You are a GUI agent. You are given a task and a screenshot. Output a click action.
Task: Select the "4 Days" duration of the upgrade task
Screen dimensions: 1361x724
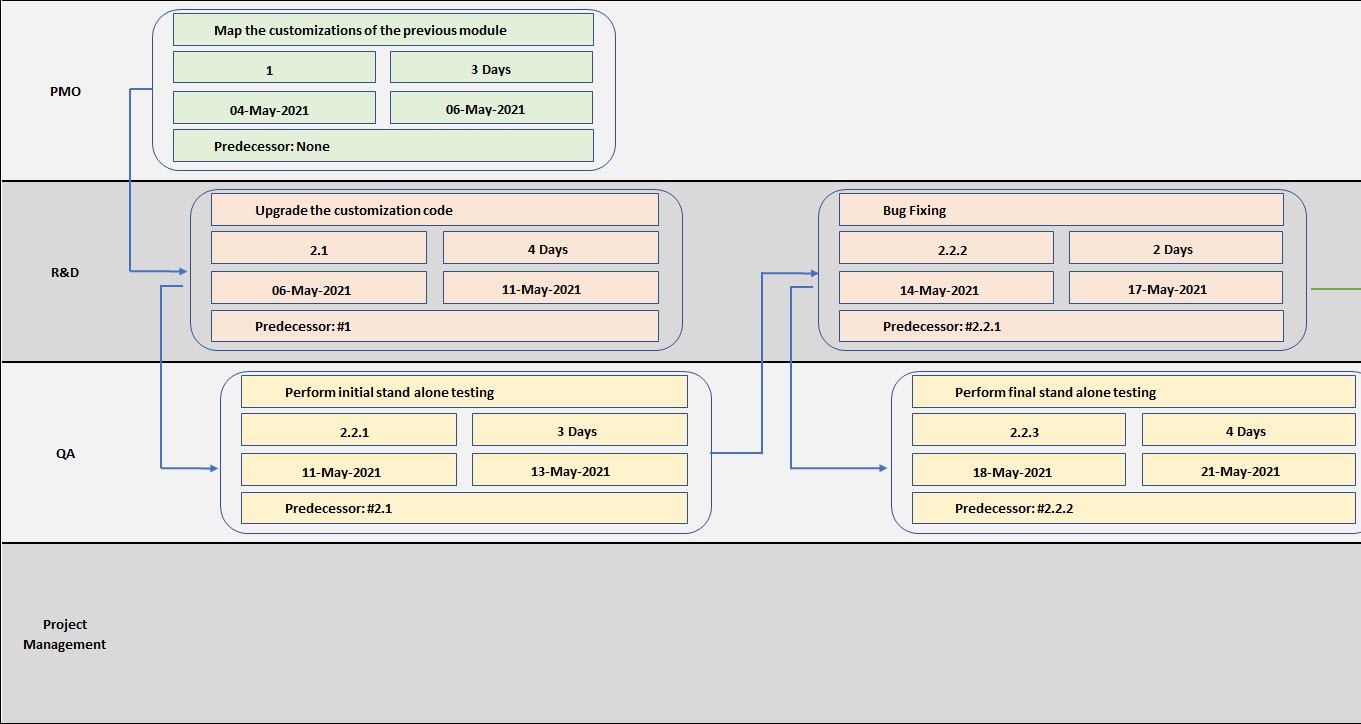coord(549,247)
